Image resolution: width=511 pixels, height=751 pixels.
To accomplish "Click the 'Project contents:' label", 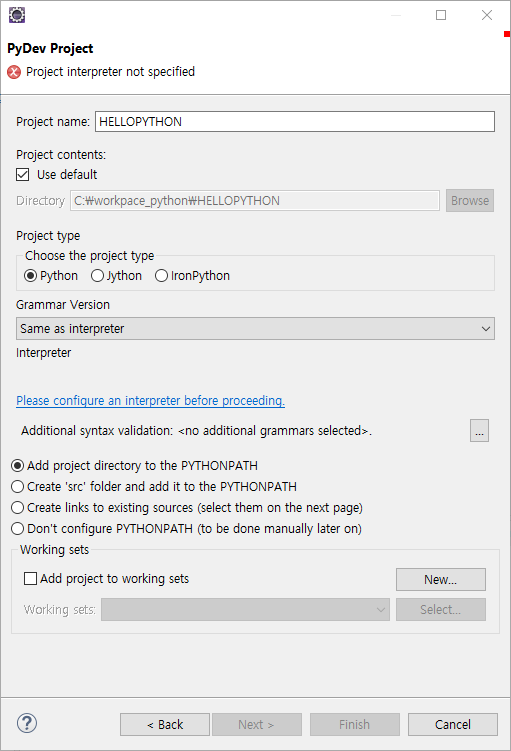I will 61,155.
